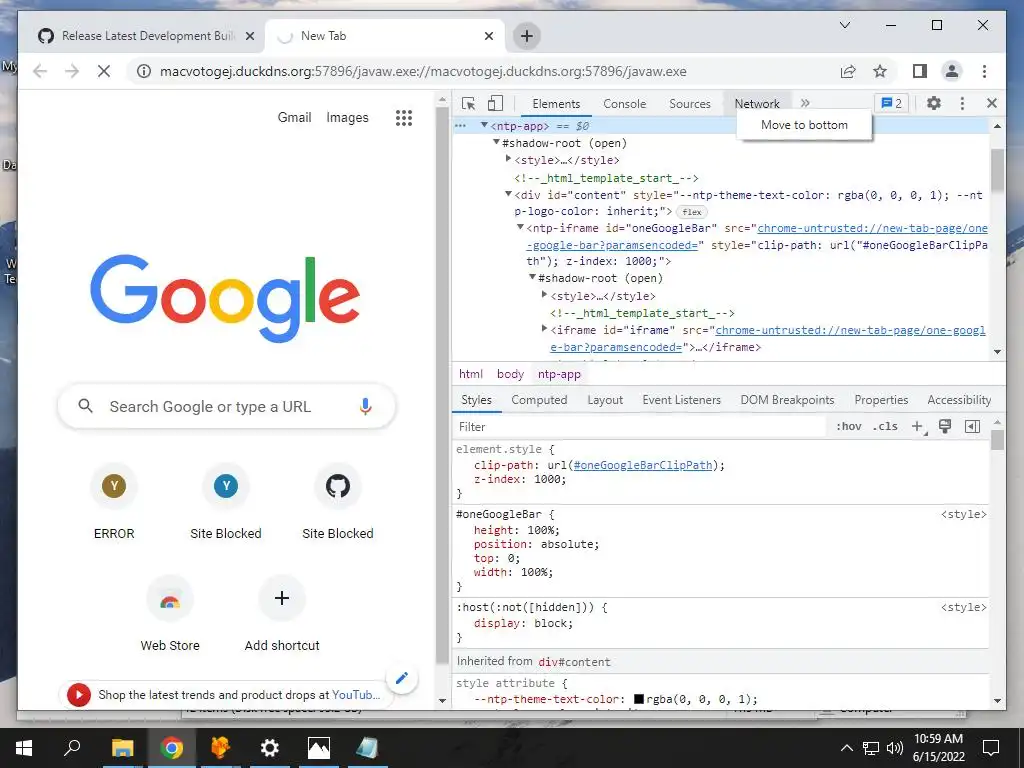Toggle the device toolbar icon
1024x768 pixels.
495,103
